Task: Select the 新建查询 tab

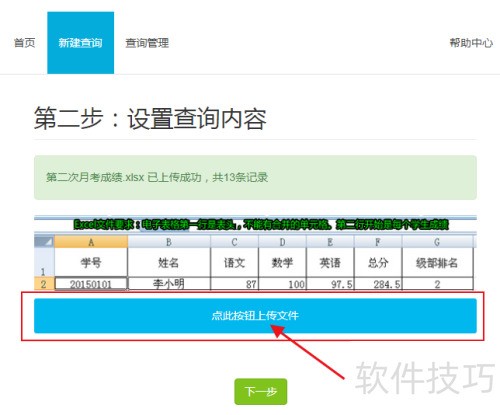Action: 81,43
